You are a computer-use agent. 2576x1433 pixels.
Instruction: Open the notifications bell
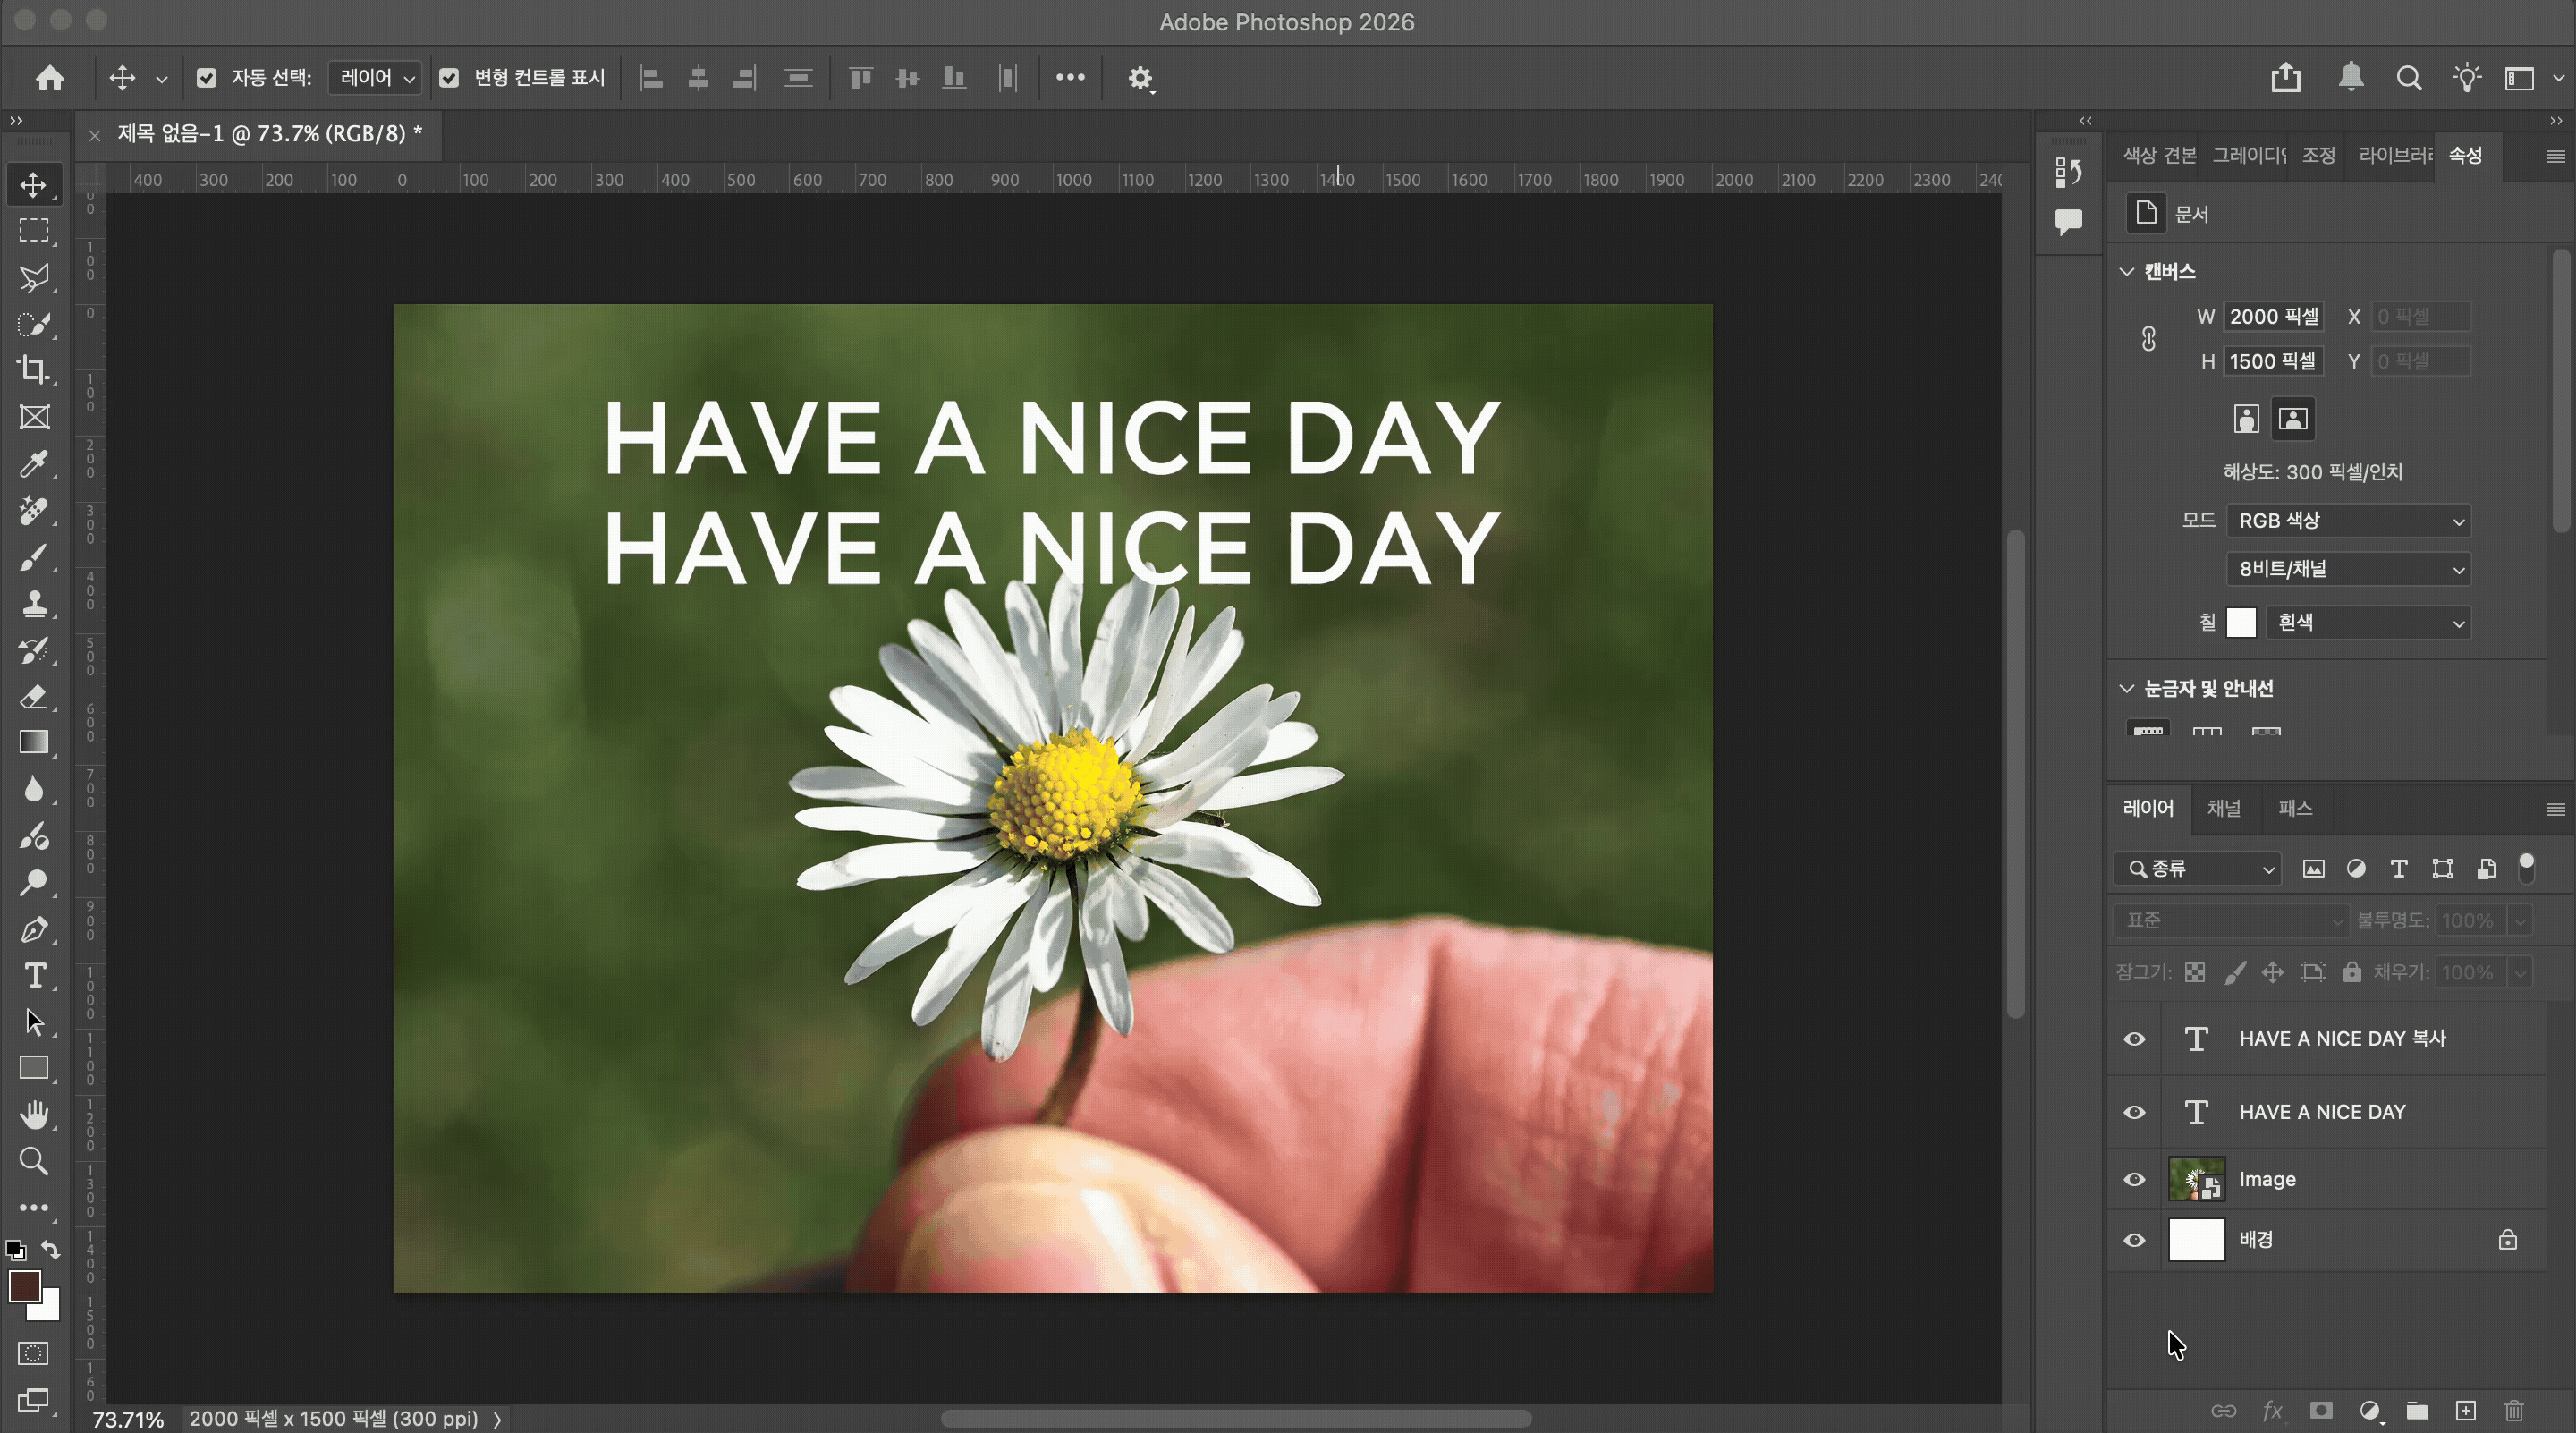click(x=2351, y=78)
